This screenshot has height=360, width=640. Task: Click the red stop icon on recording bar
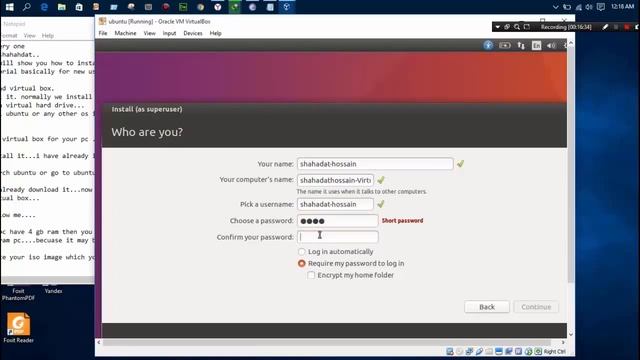627,27
